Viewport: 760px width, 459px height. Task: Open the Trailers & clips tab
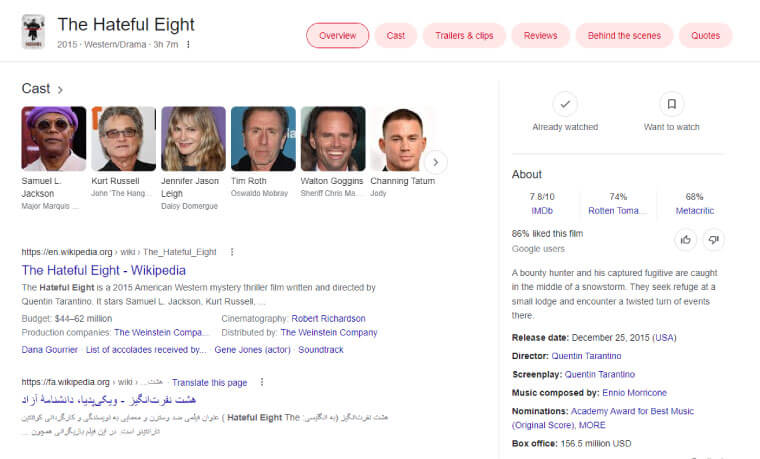(464, 35)
